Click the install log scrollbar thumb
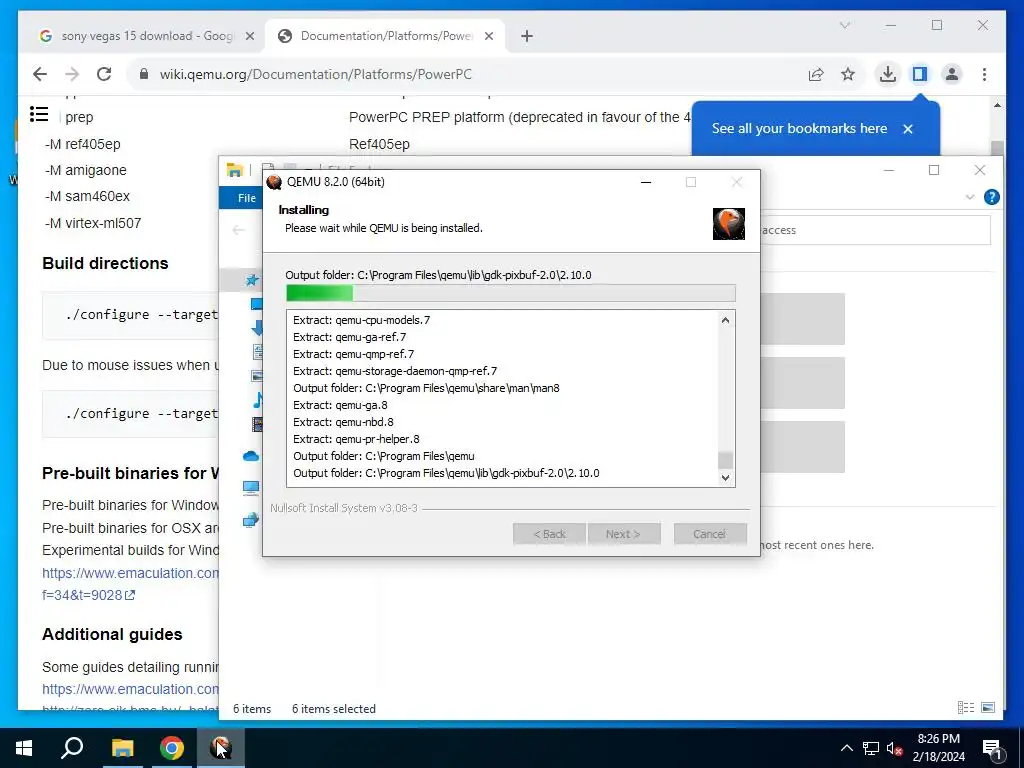Image resolution: width=1024 pixels, height=768 pixels. coord(725,460)
